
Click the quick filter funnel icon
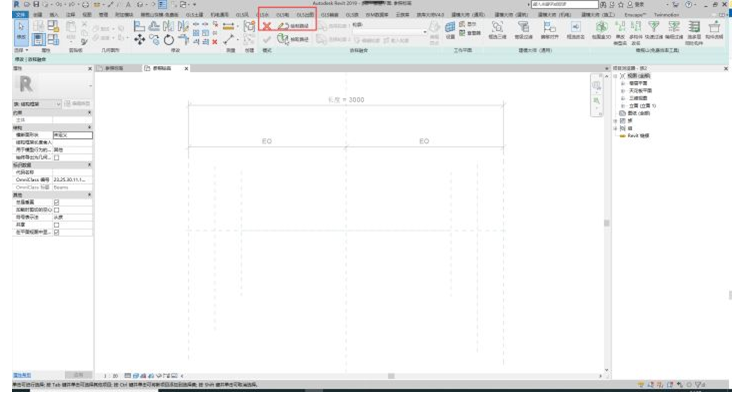(x=654, y=27)
